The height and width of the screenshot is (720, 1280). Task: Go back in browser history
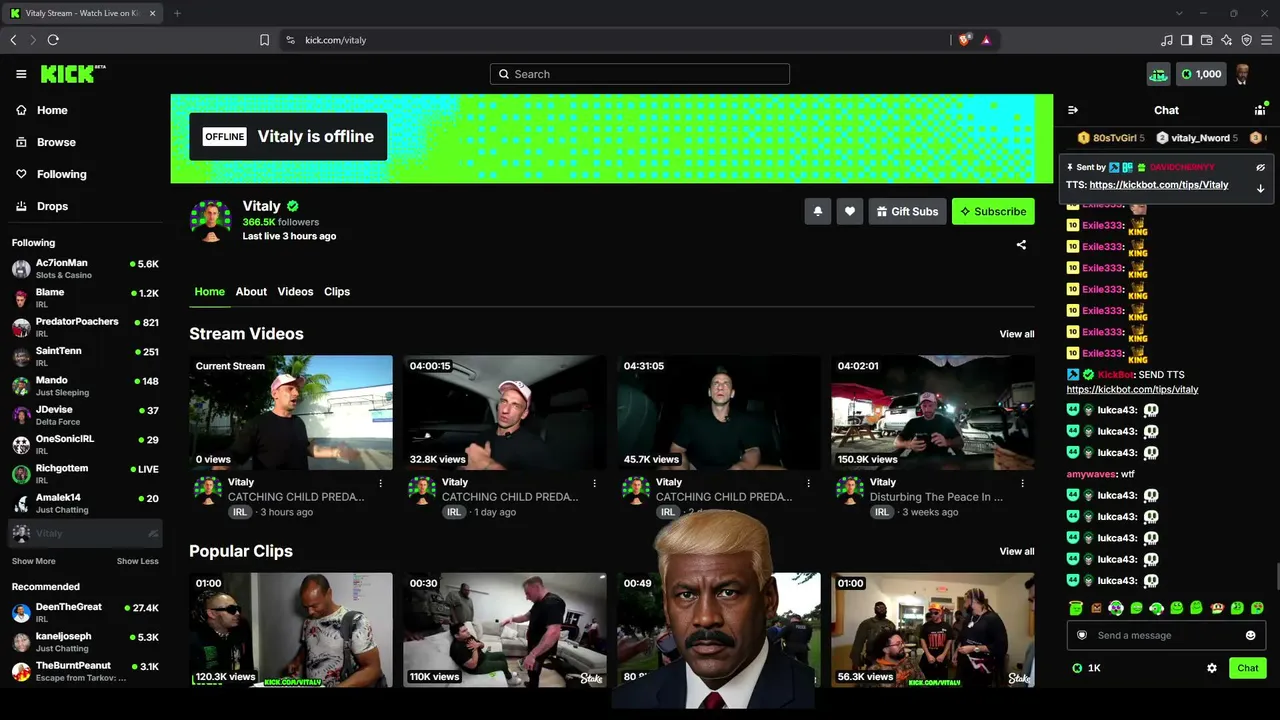pos(13,40)
